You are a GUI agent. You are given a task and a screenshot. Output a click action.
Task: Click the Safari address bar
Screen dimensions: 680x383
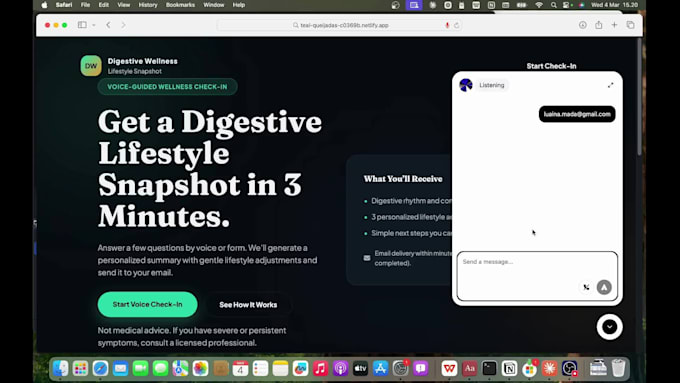pos(340,25)
